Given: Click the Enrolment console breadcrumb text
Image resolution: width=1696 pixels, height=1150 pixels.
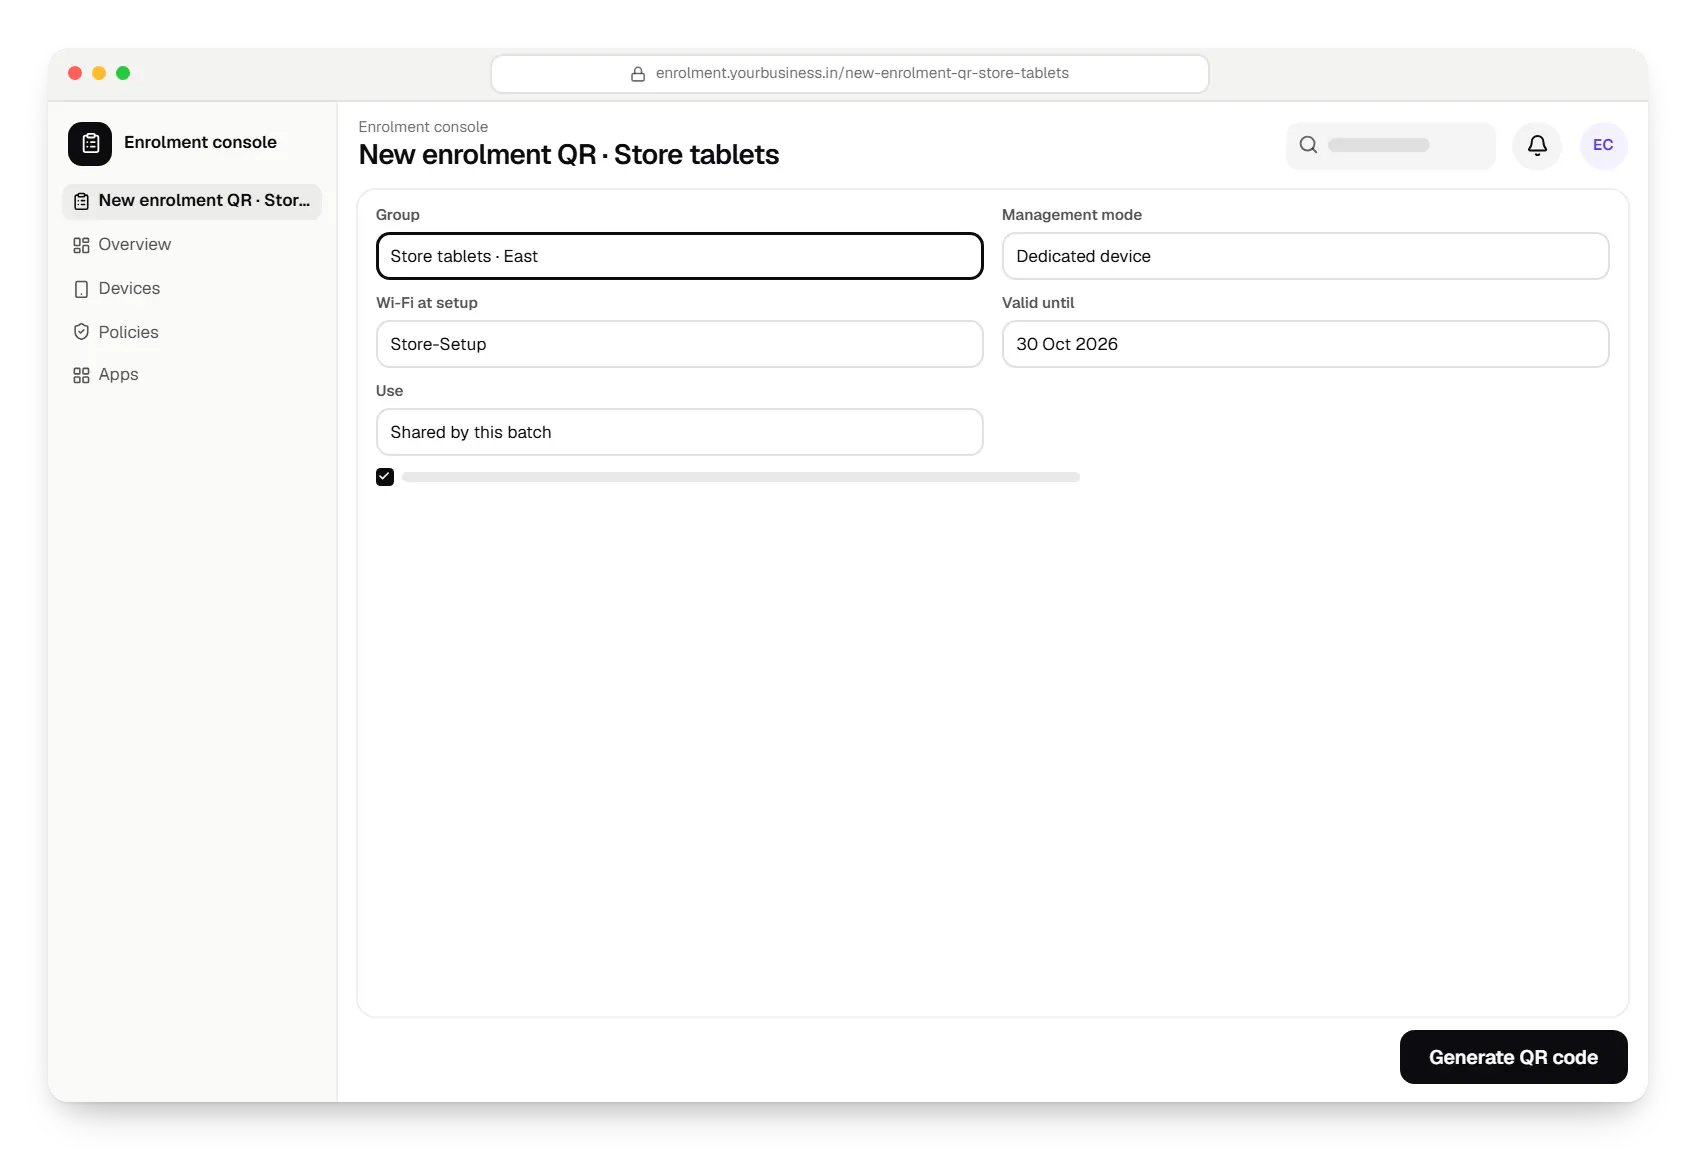Looking at the screenshot, I should (423, 127).
